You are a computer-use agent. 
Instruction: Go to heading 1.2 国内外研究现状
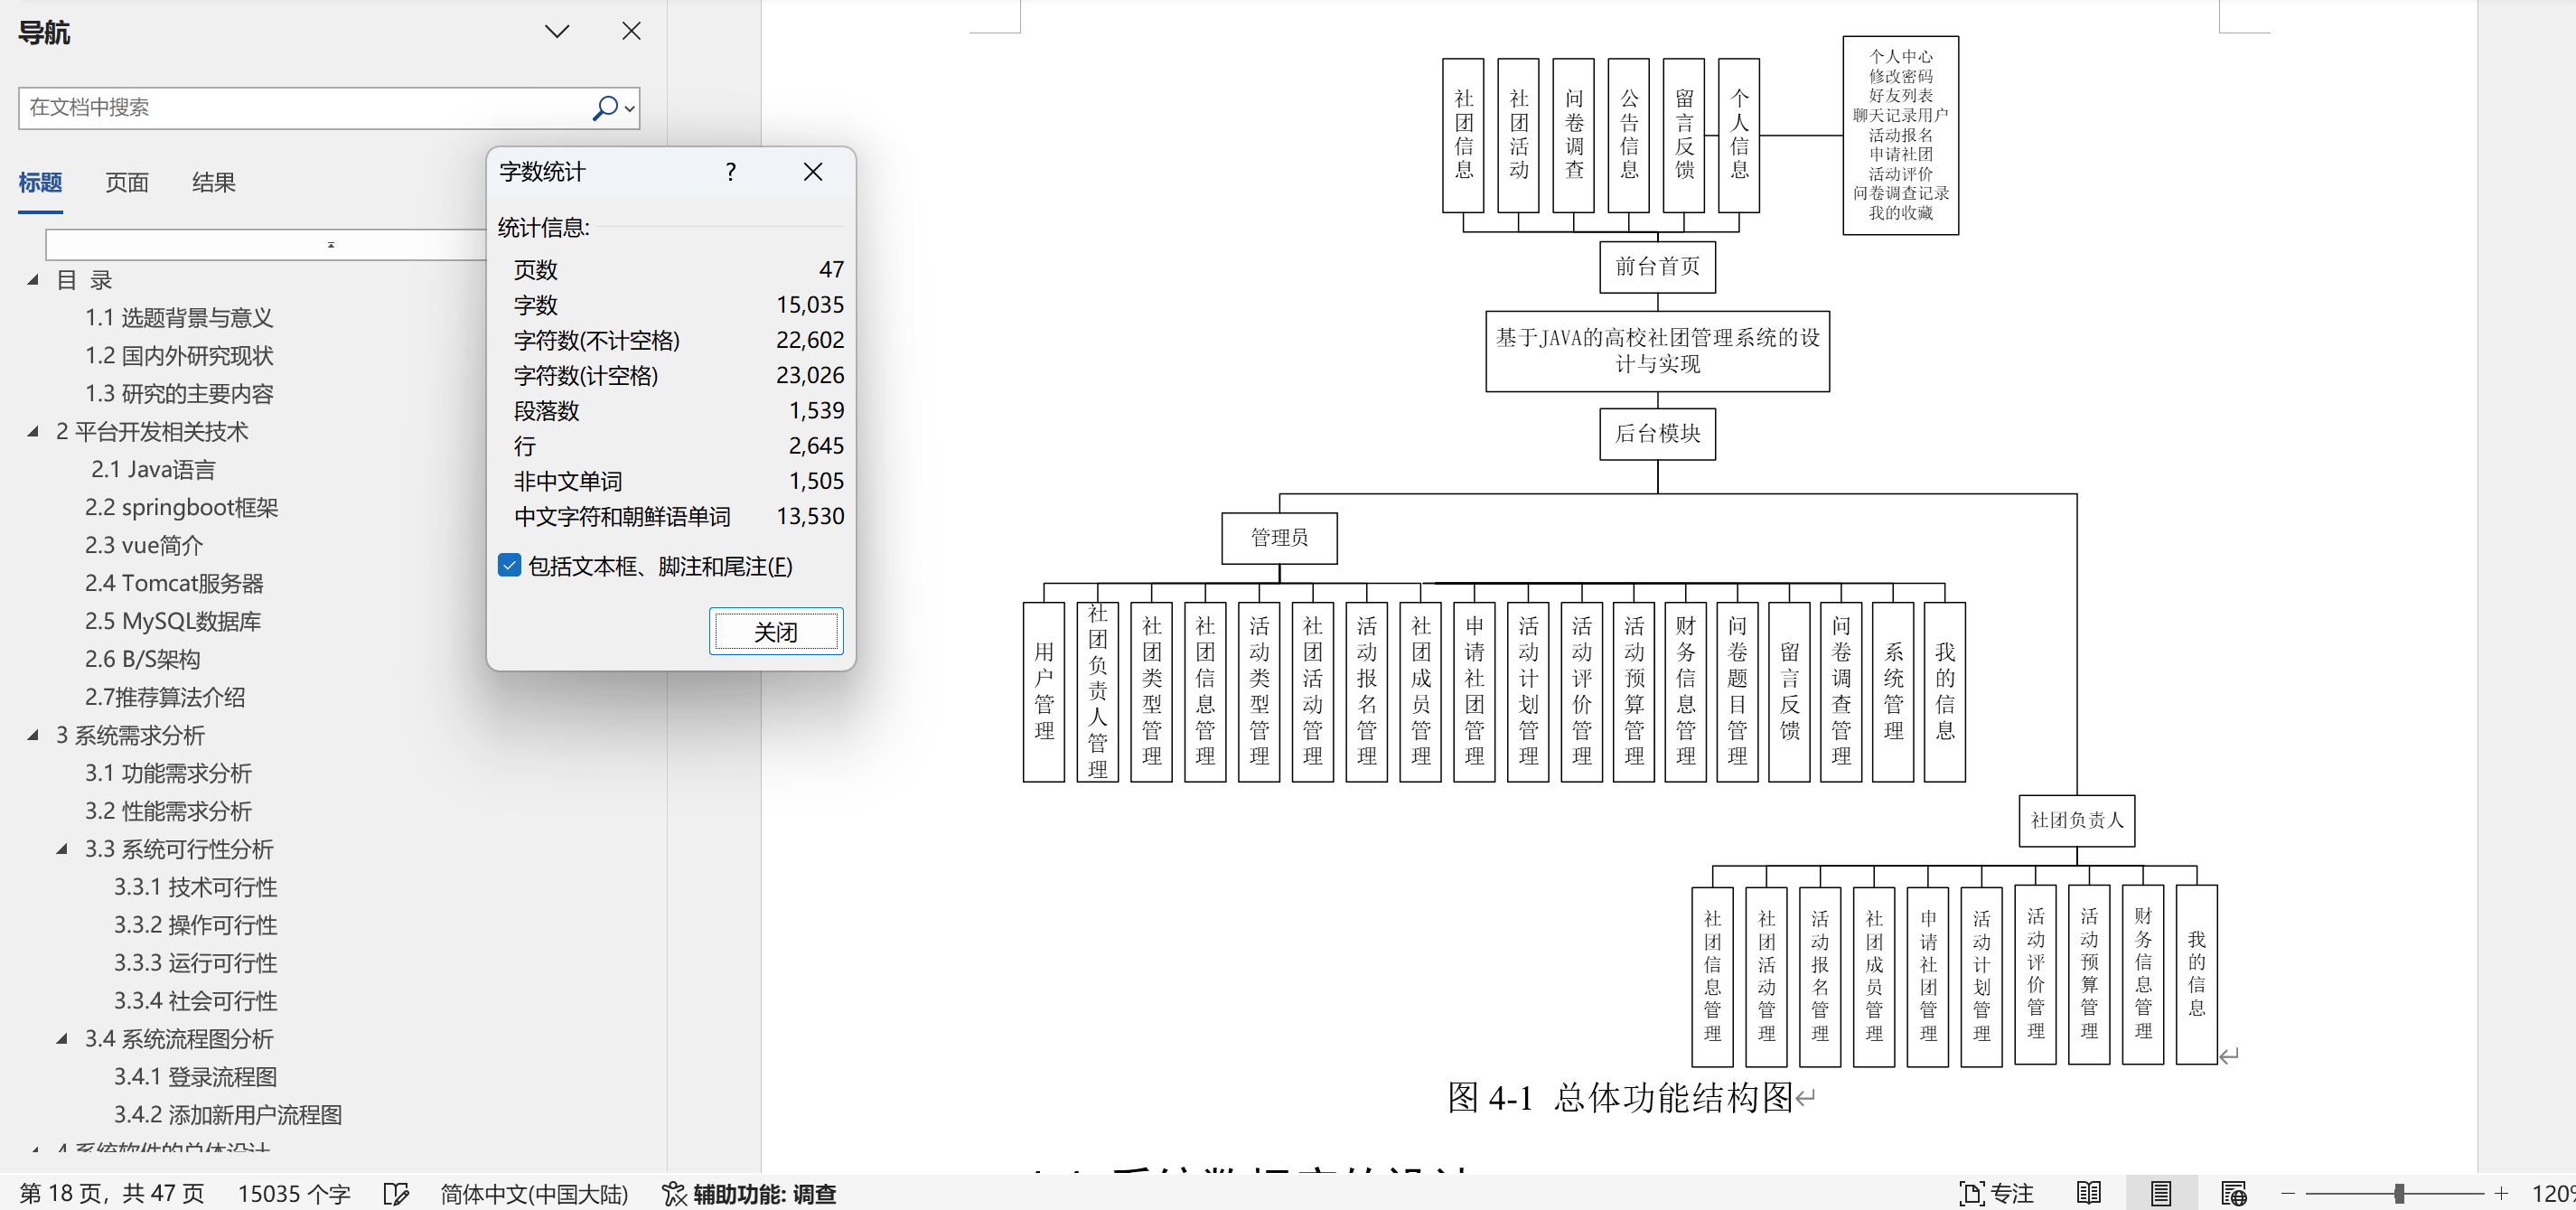pyautogui.click(x=179, y=356)
